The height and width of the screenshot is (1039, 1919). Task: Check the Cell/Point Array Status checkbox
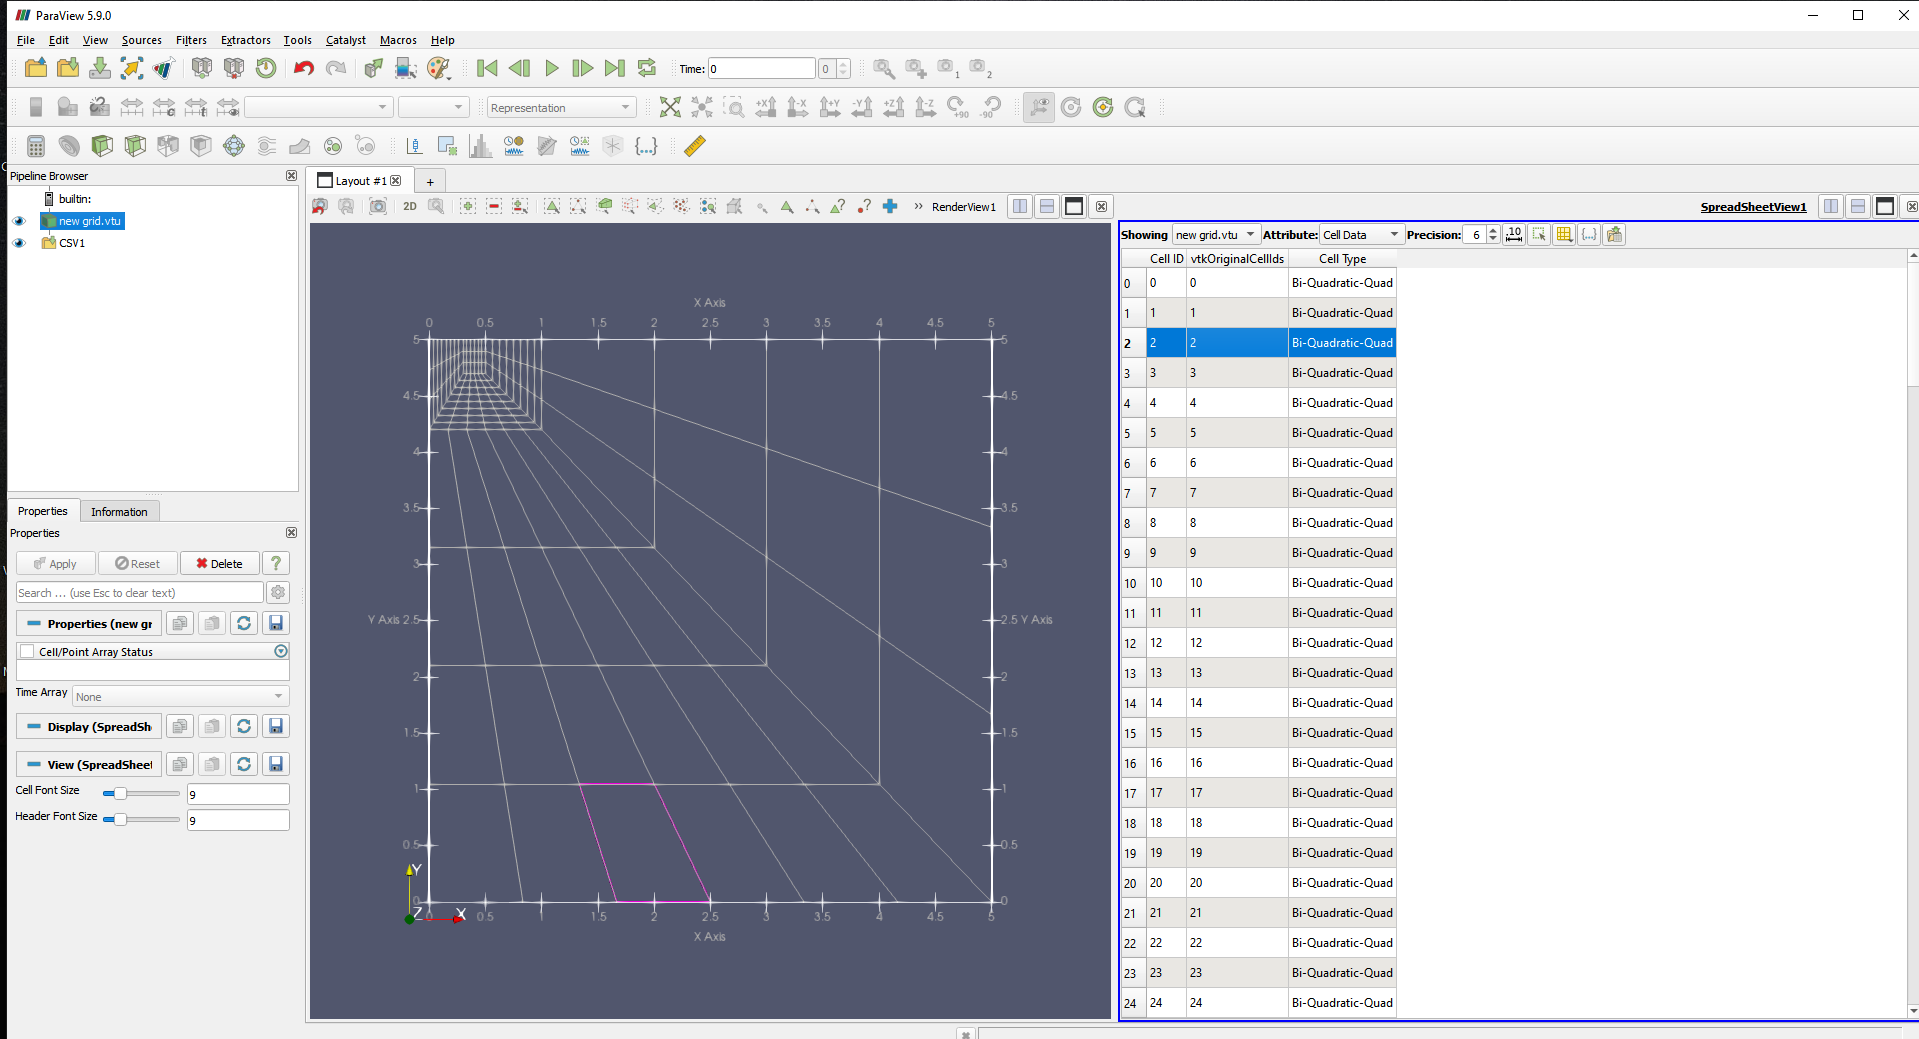tap(27, 651)
